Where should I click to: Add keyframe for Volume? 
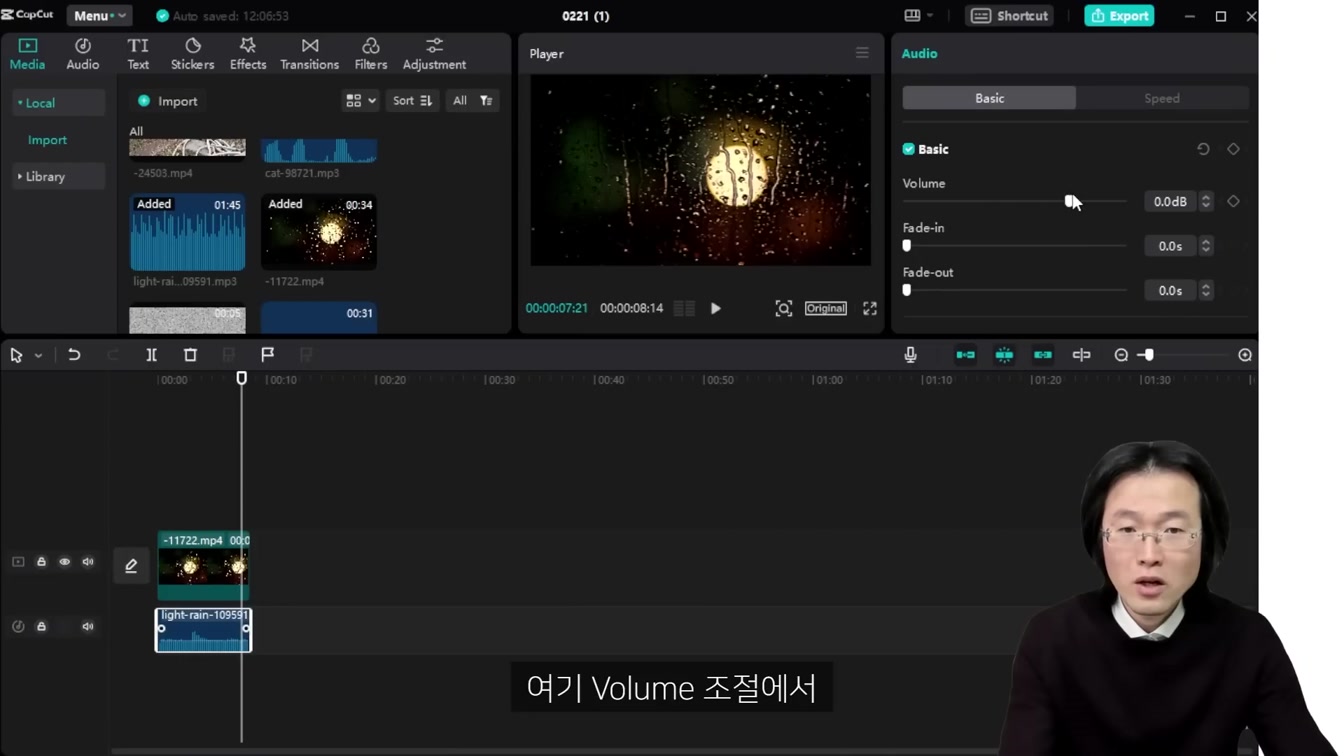[x=1233, y=201]
